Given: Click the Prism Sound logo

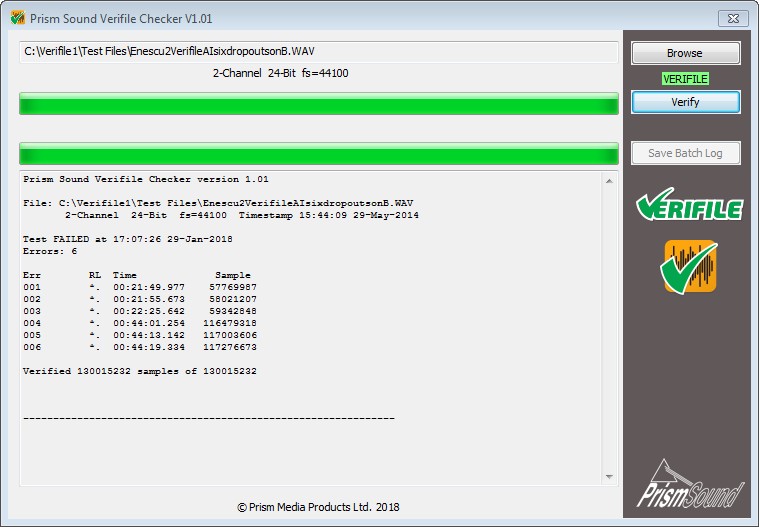Looking at the screenshot, I should 690,483.
